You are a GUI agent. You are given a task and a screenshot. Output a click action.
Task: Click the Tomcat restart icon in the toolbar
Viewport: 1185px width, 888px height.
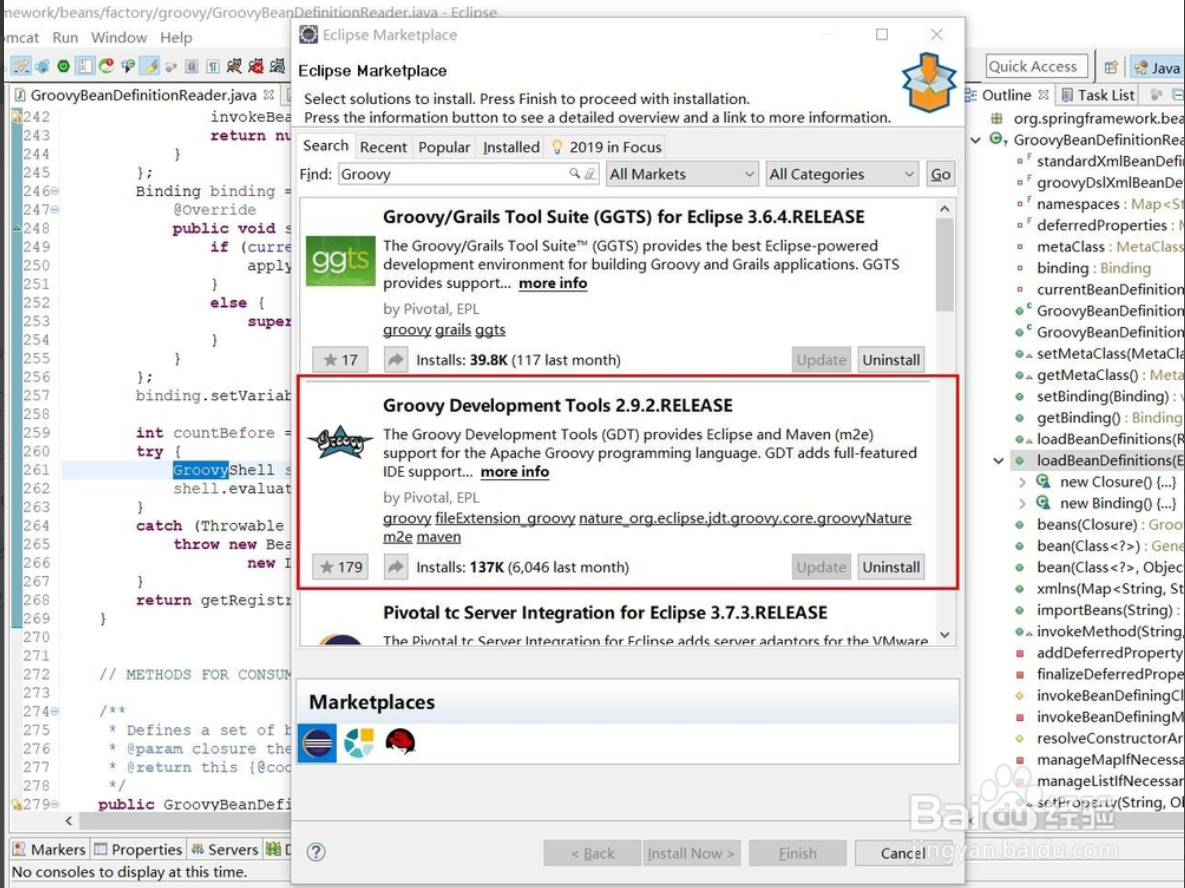277,66
